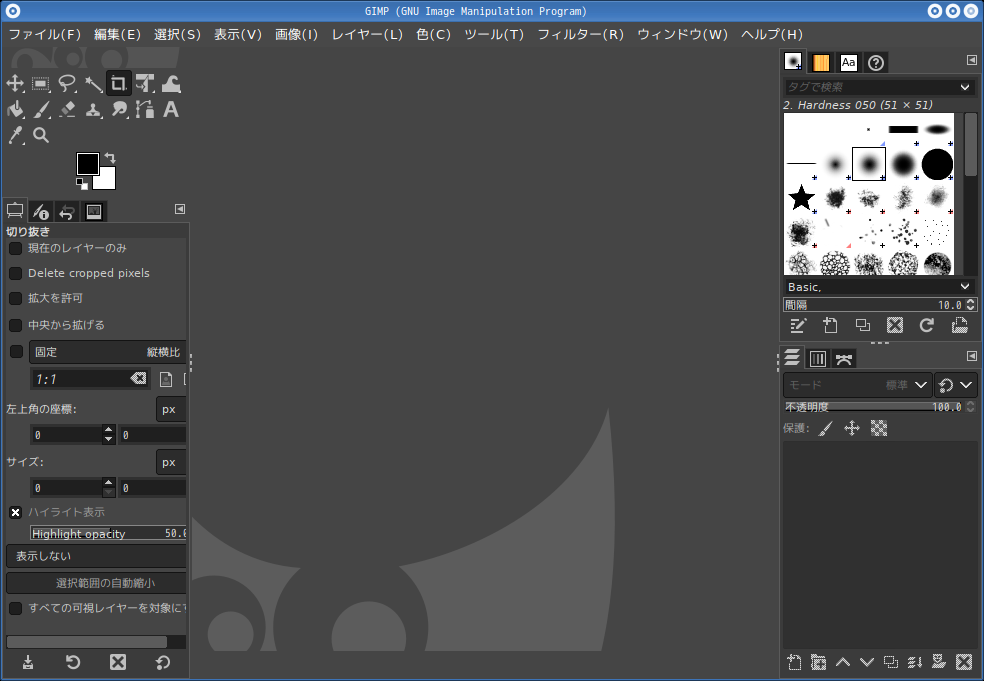This screenshot has height=681, width=984.
Task: Select the Text tool
Action: [x=171, y=109]
